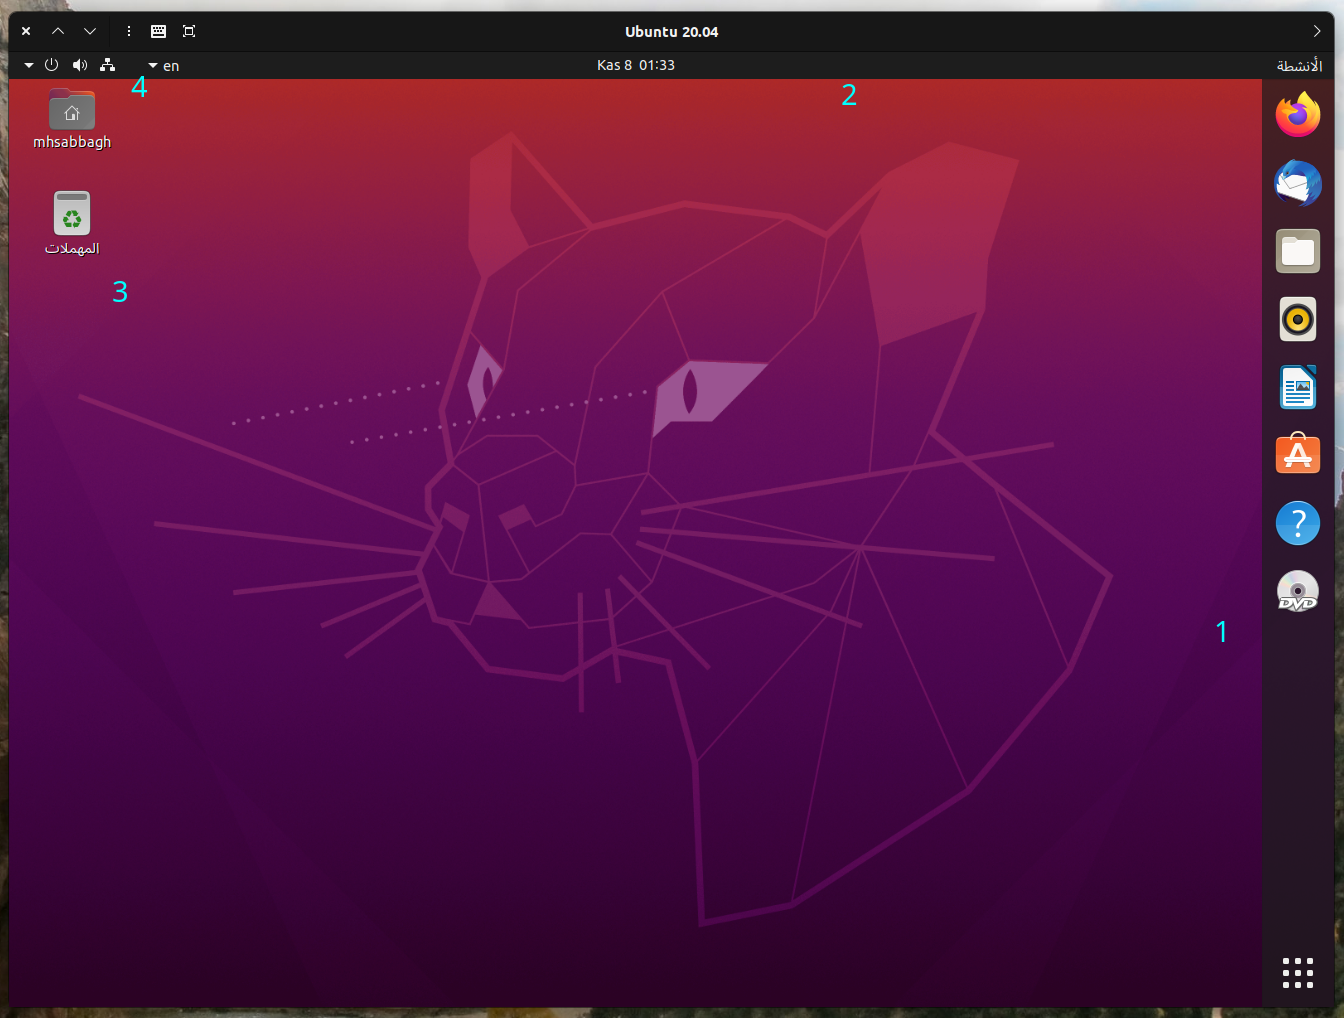Click the right chevron in title bar
The image size is (1344, 1018).
pos(1316,31)
